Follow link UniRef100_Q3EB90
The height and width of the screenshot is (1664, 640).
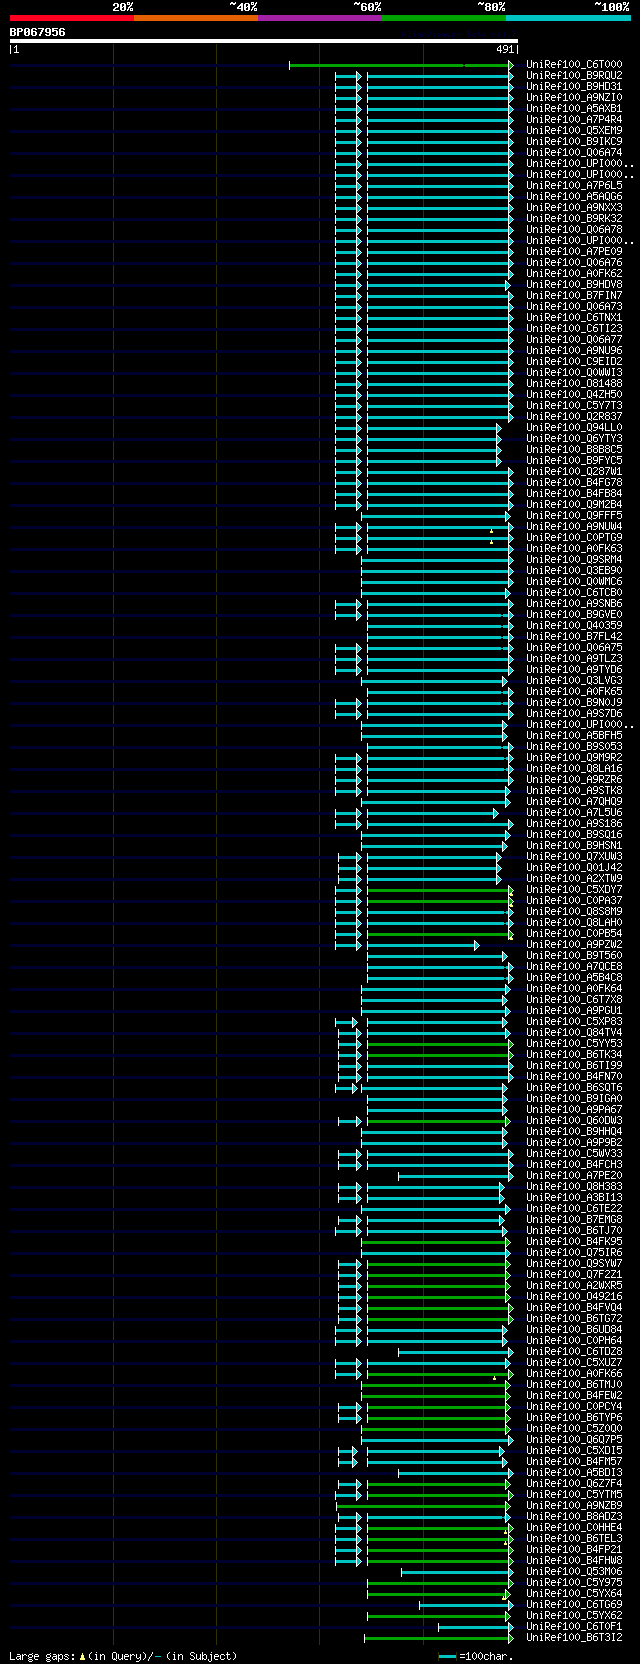pyautogui.click(x=574, y=571)
